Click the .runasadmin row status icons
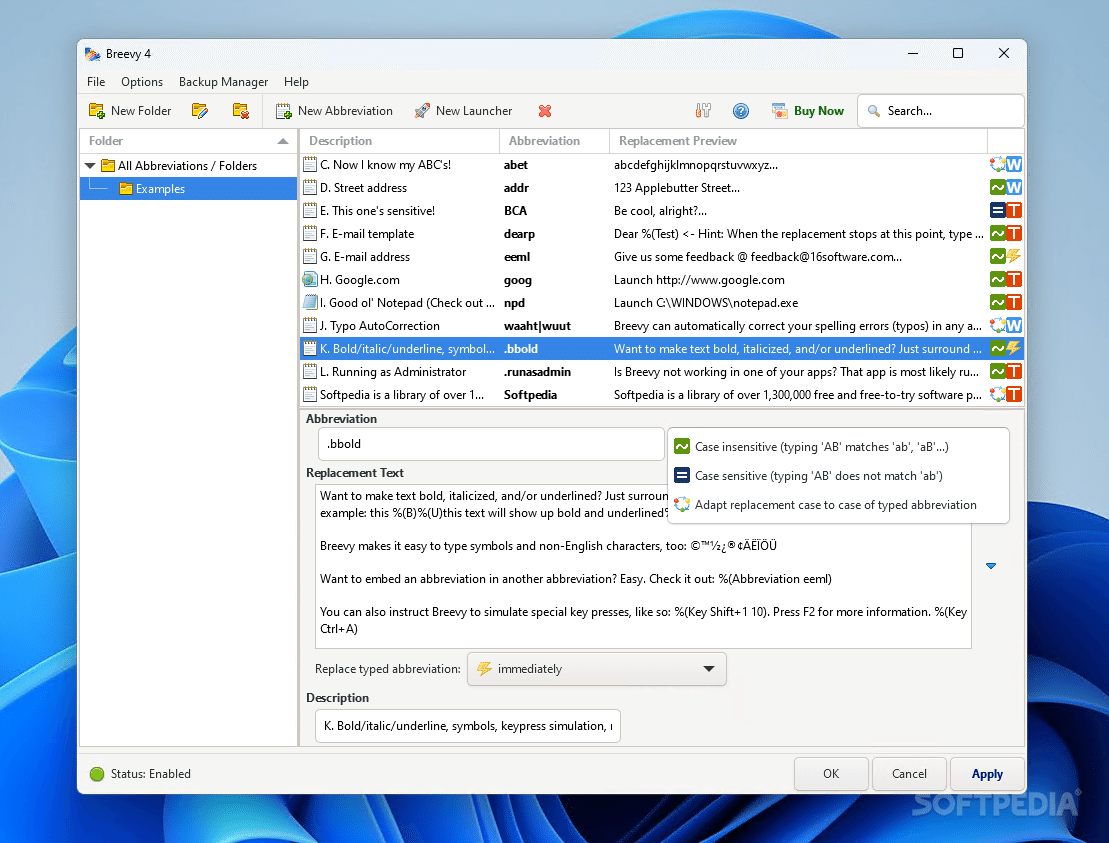Screen dimensions: 1109x843 pos(1006,372)
